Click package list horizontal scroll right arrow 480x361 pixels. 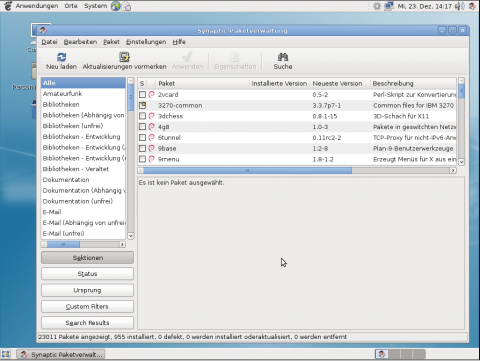[453, 170]
